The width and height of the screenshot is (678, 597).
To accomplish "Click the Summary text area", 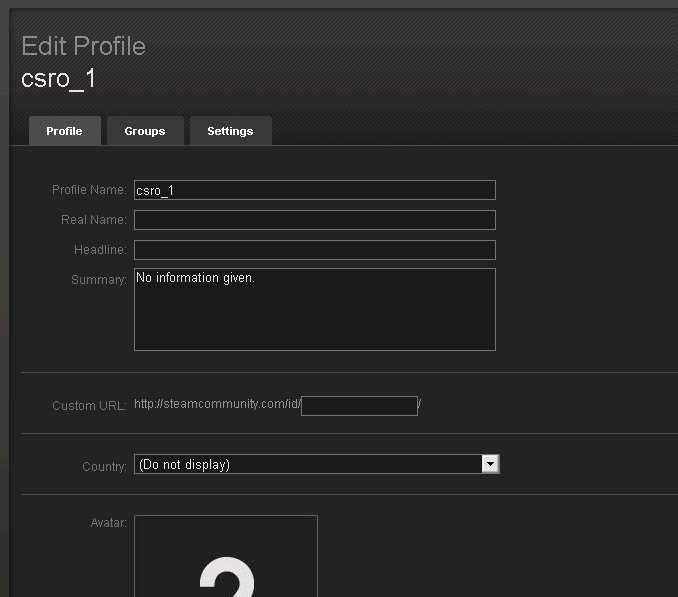I will tap(315, 310).
